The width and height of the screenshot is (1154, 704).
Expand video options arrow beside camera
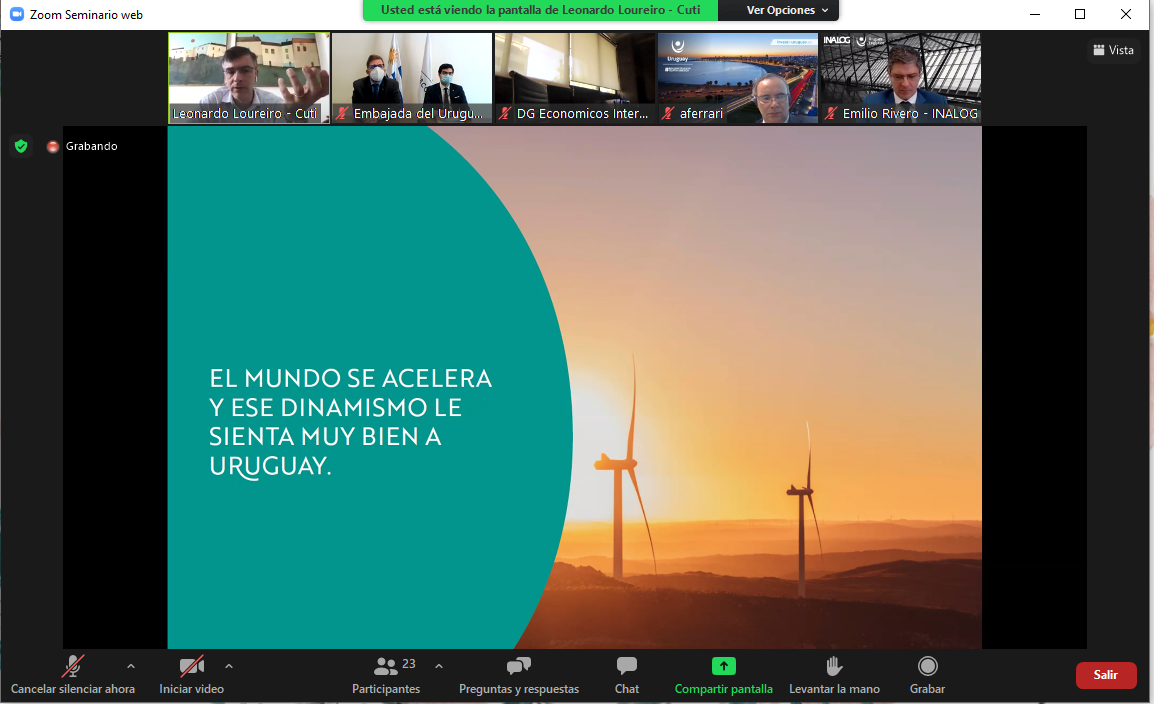pos(229,666)
